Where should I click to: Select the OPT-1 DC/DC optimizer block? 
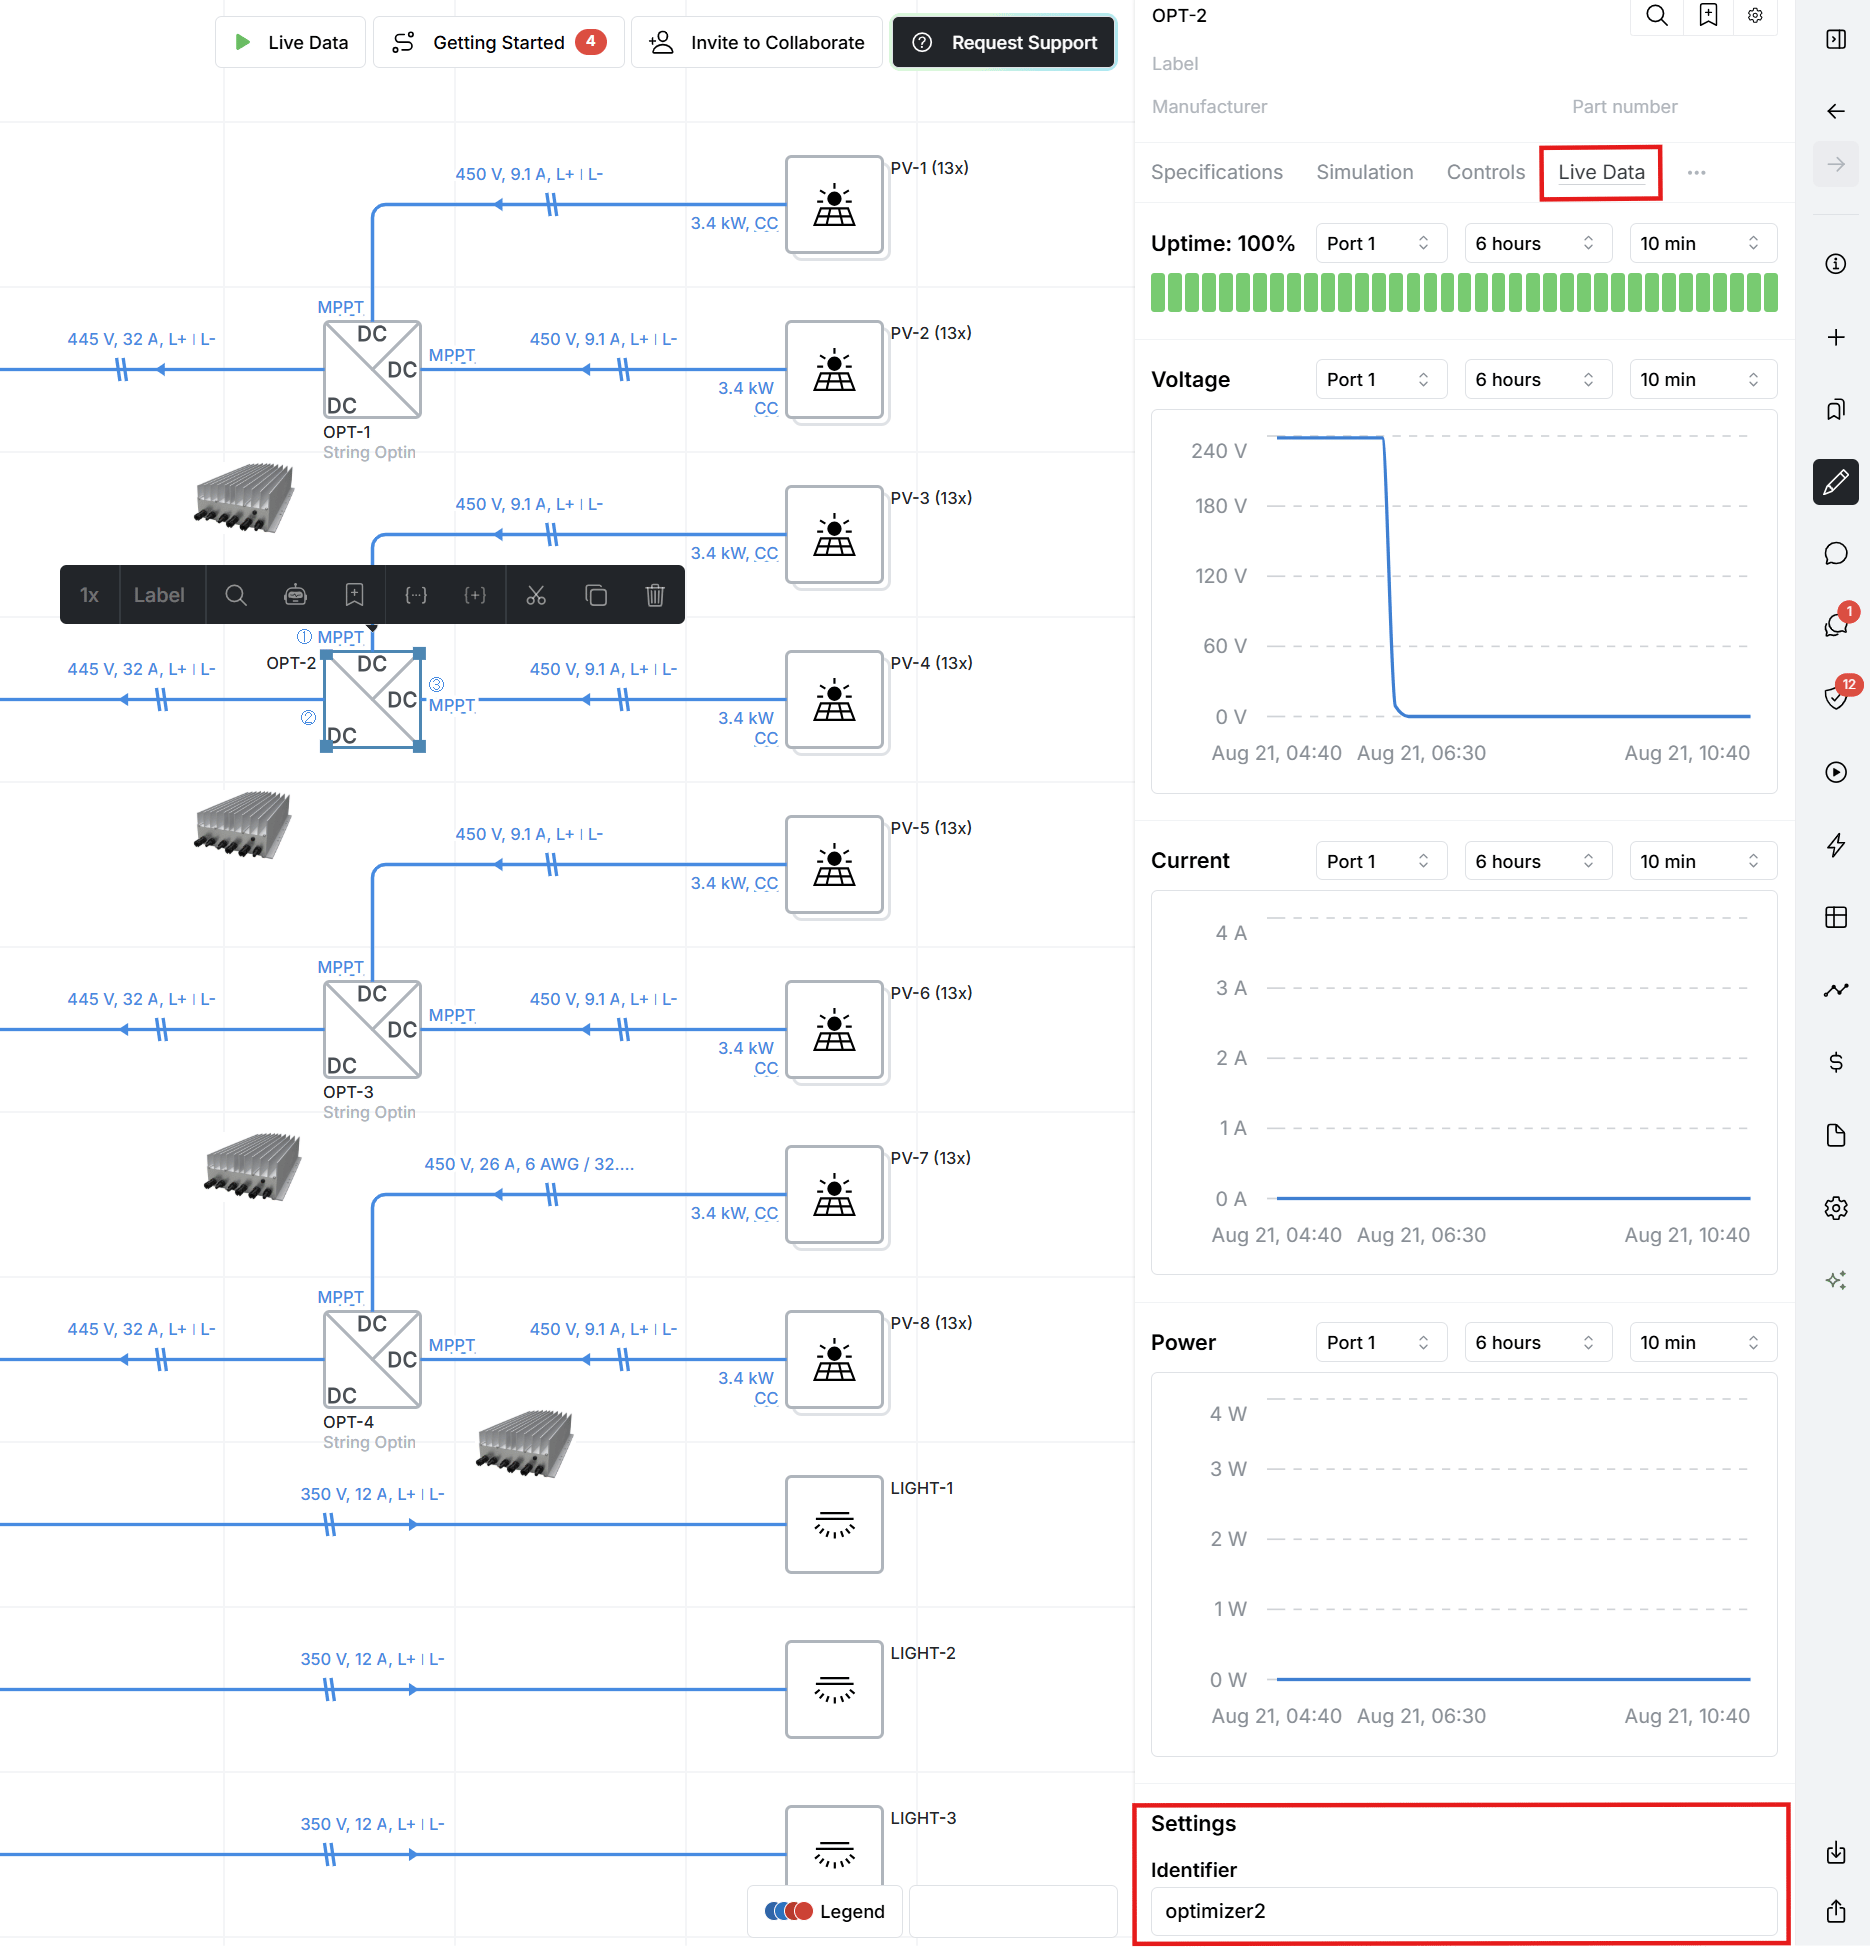pos(372,369)
